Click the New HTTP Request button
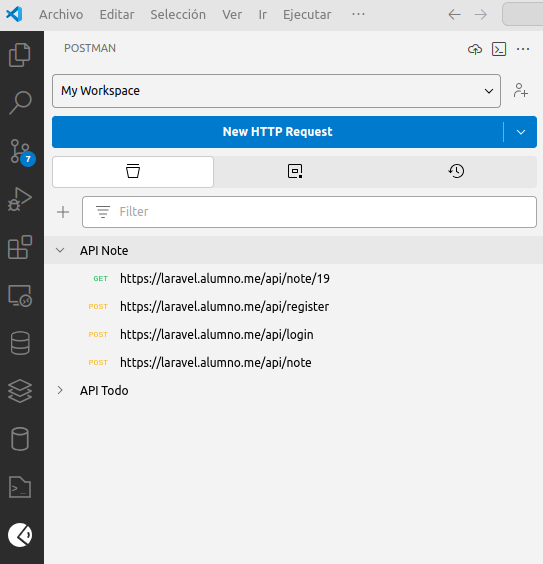 [277, 132]
